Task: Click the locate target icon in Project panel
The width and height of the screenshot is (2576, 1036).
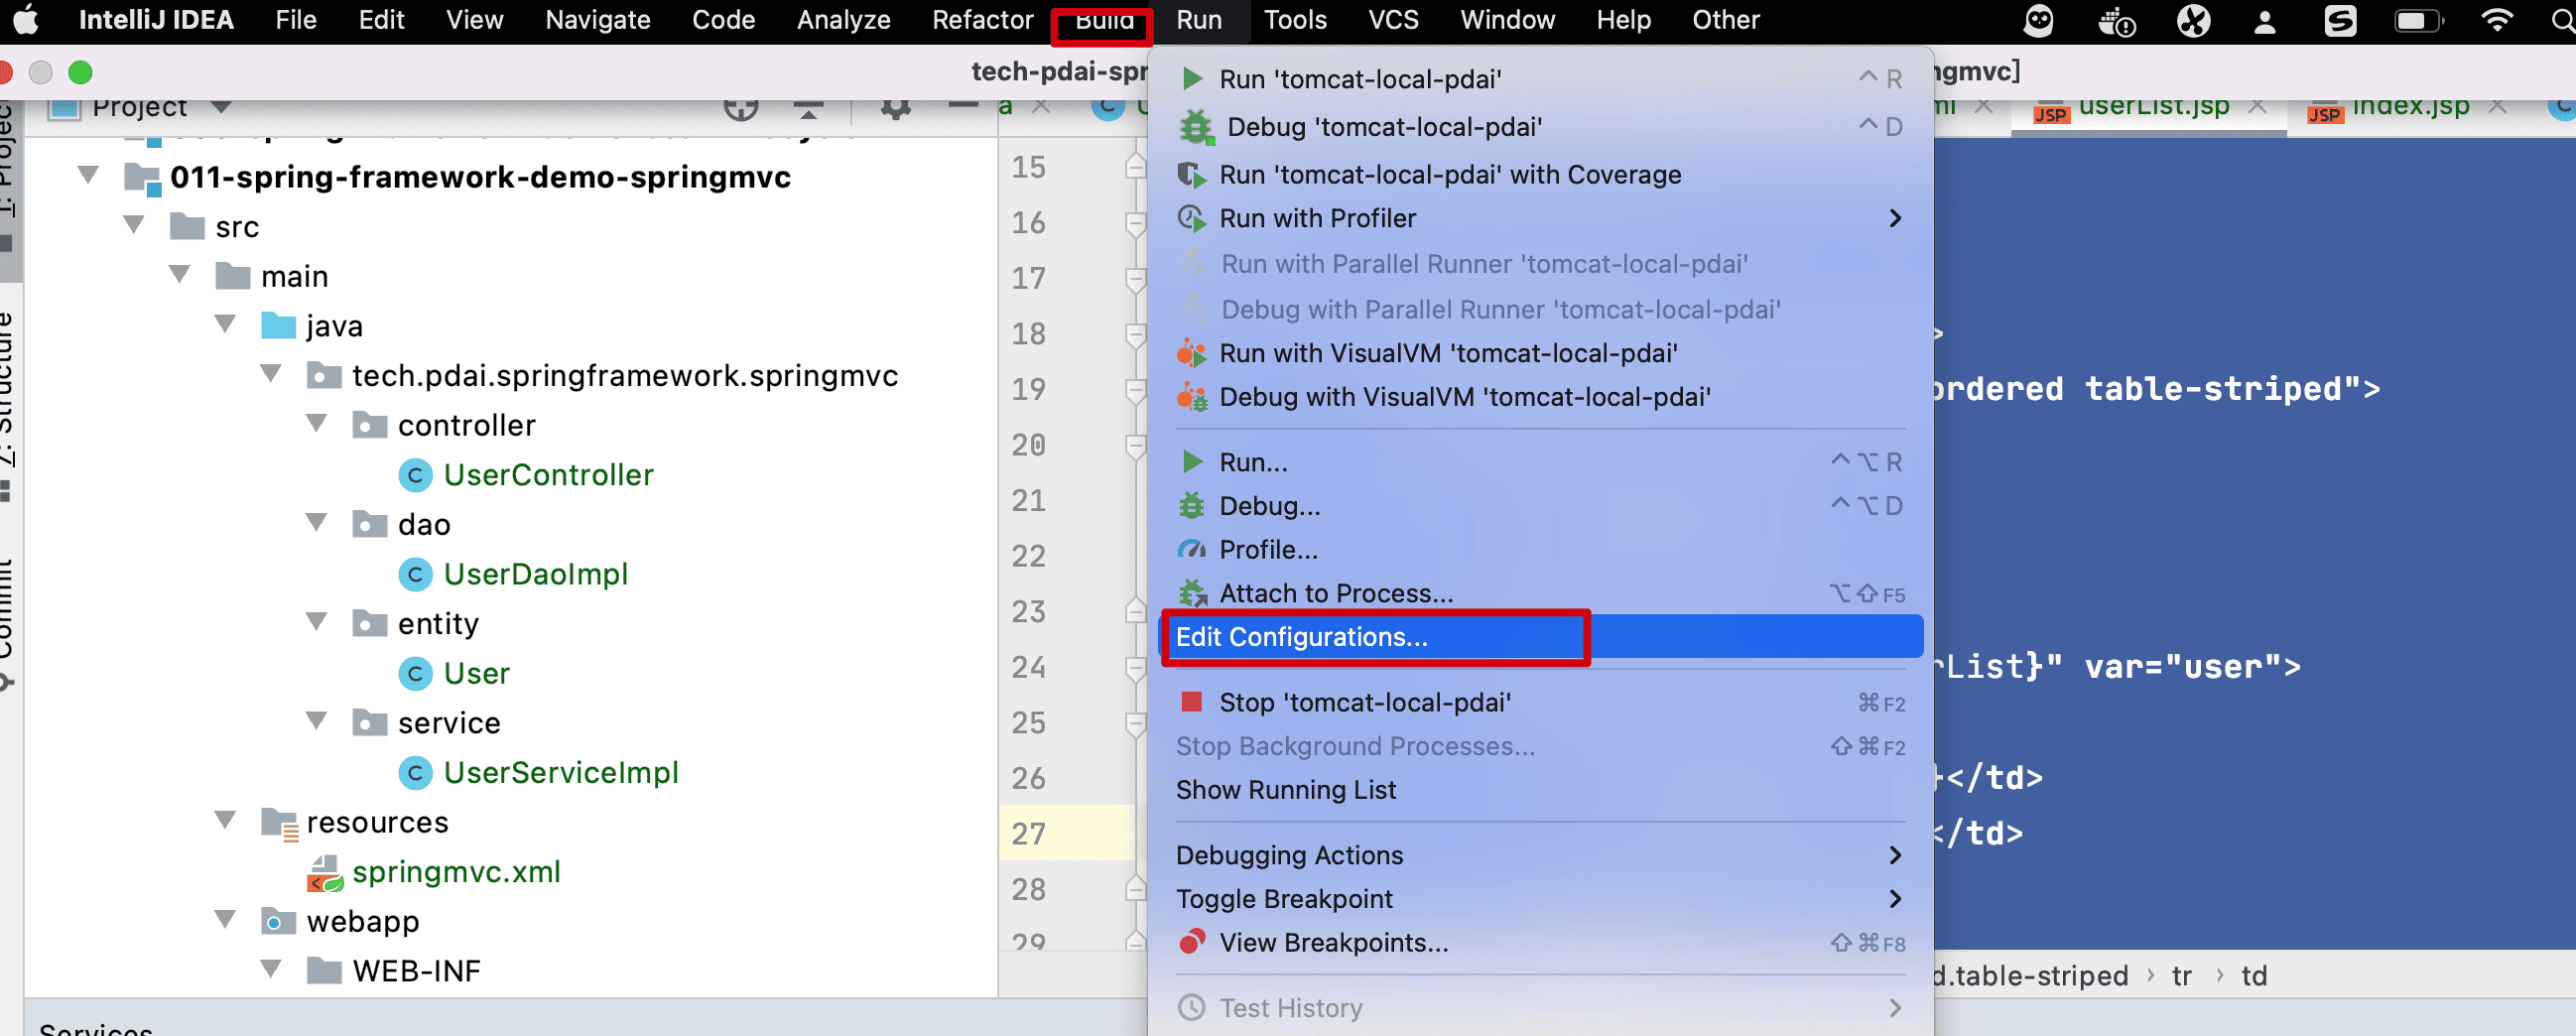Action: point(741,108)
